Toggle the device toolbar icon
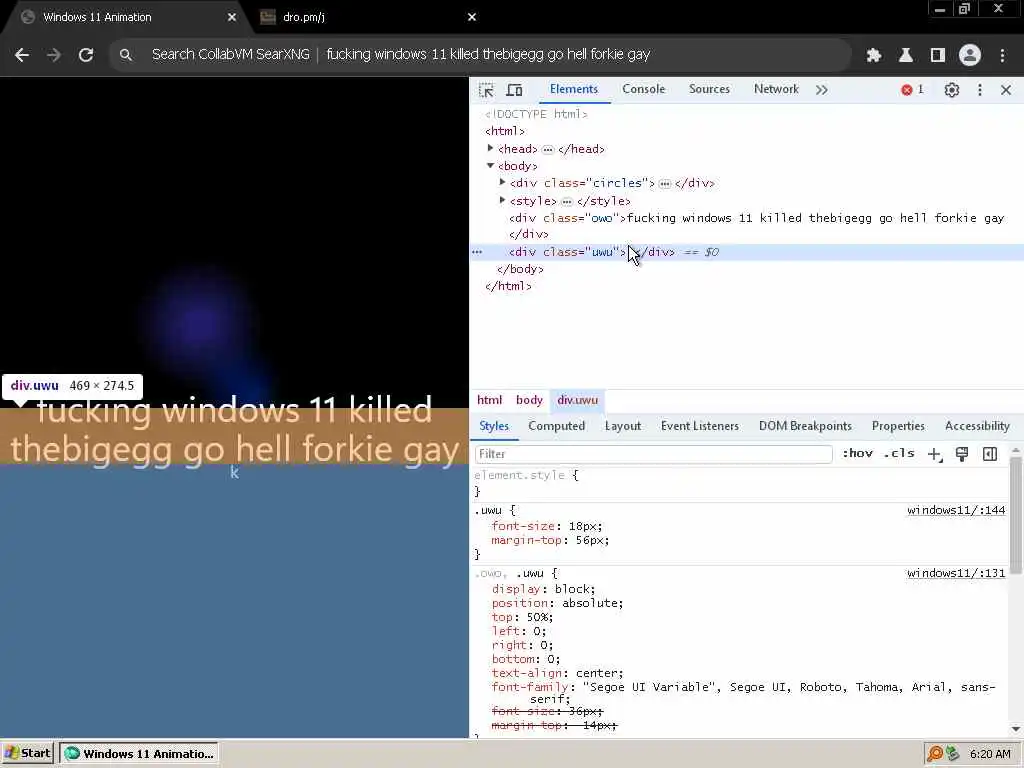The image size is (1024, 768). (x=515, y=90)
